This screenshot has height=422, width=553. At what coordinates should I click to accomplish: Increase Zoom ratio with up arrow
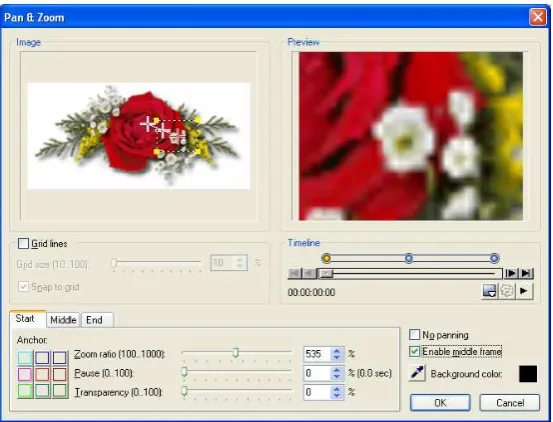337,350
